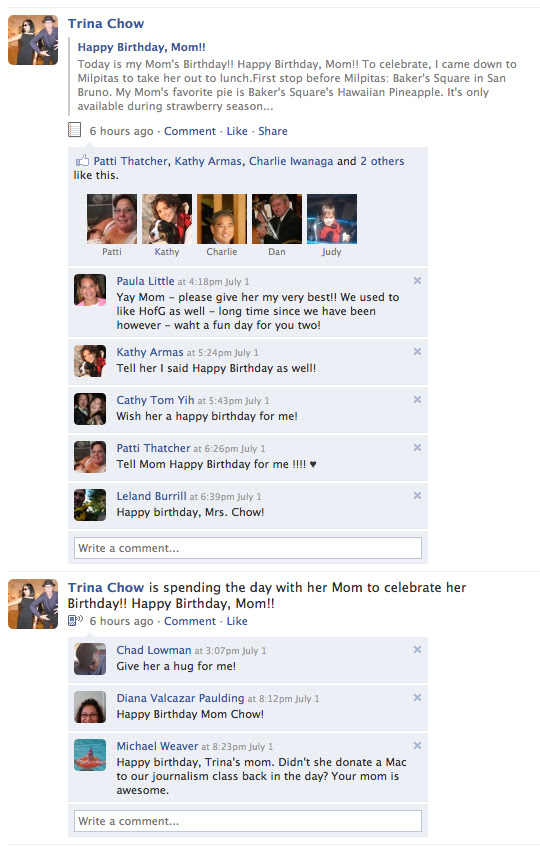Like the first post by Trina Chow

[x=237, y=131]
